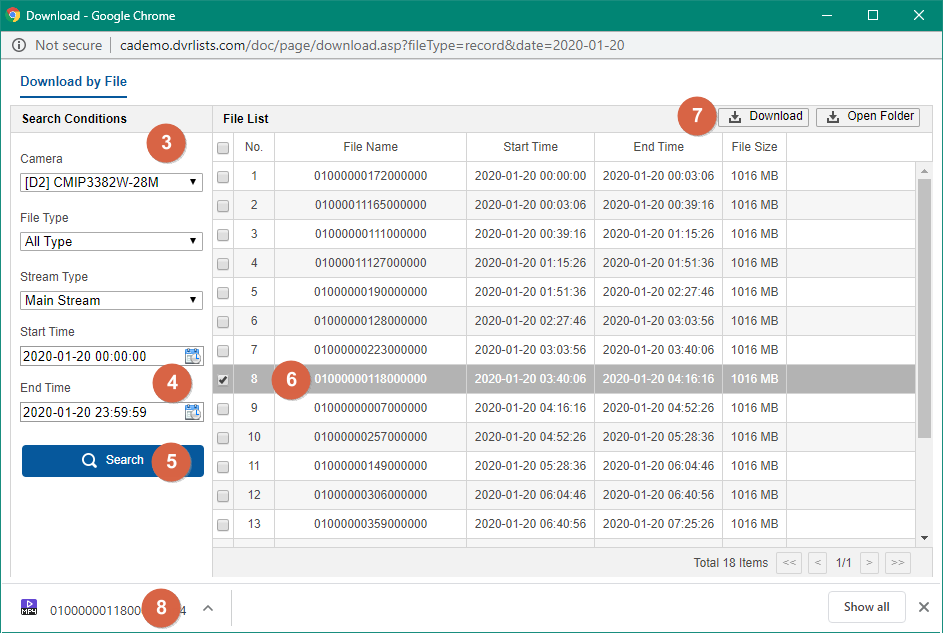The height and width of the screenshot is (633, 943).
Task: Open the downloaded file options chevron
Action: [x=208, y=607]
